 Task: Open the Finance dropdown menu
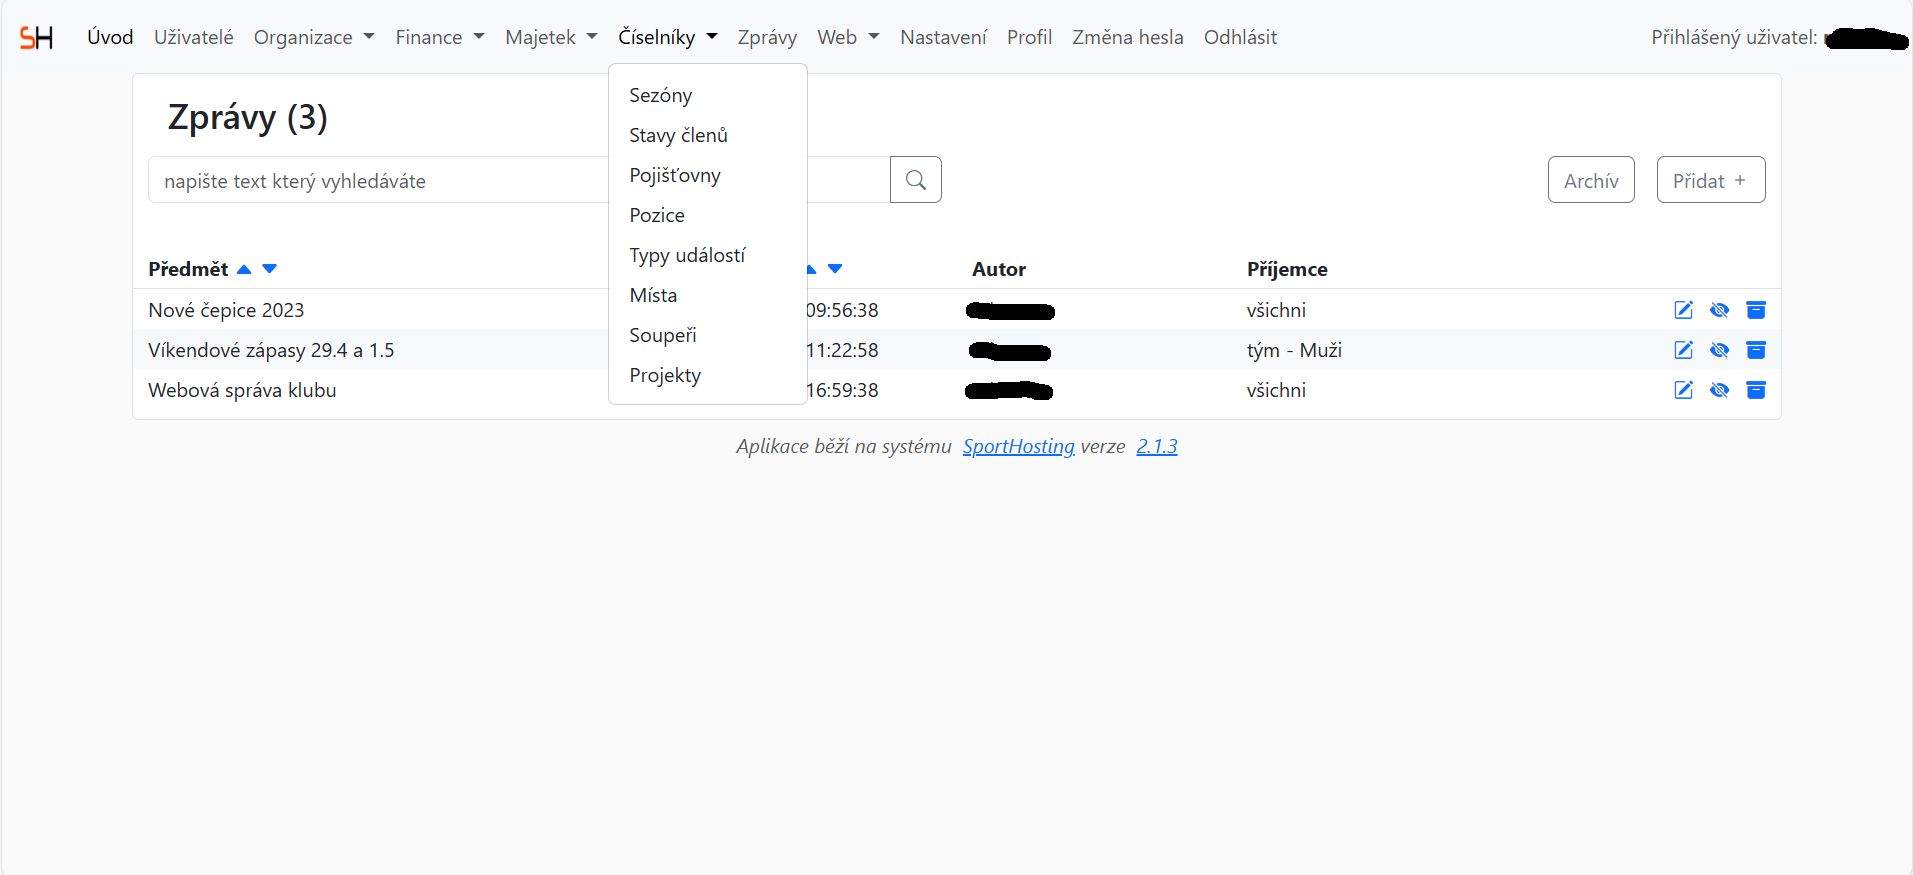tap(439, 37)
